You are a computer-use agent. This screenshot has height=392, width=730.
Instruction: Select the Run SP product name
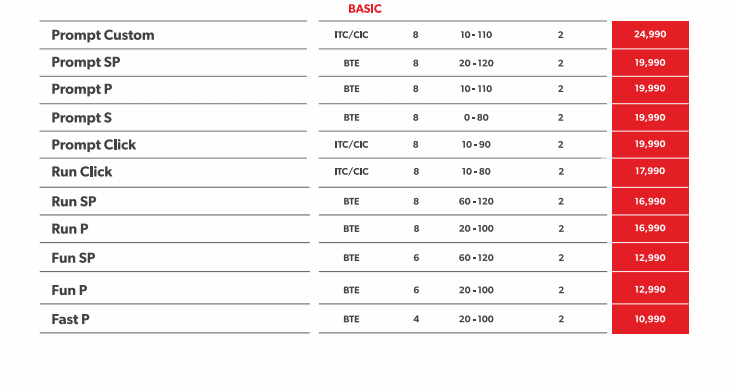coord(74,202)
